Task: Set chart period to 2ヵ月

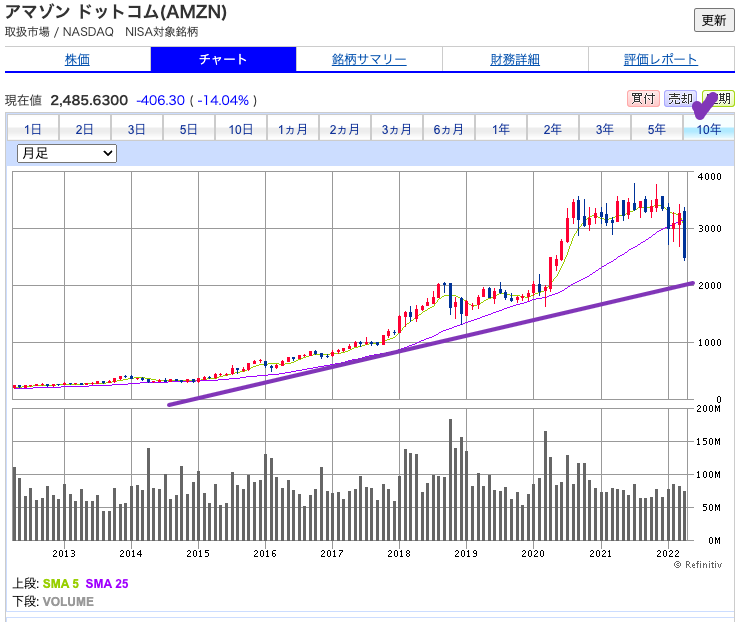Action: (x=345, y=129)
